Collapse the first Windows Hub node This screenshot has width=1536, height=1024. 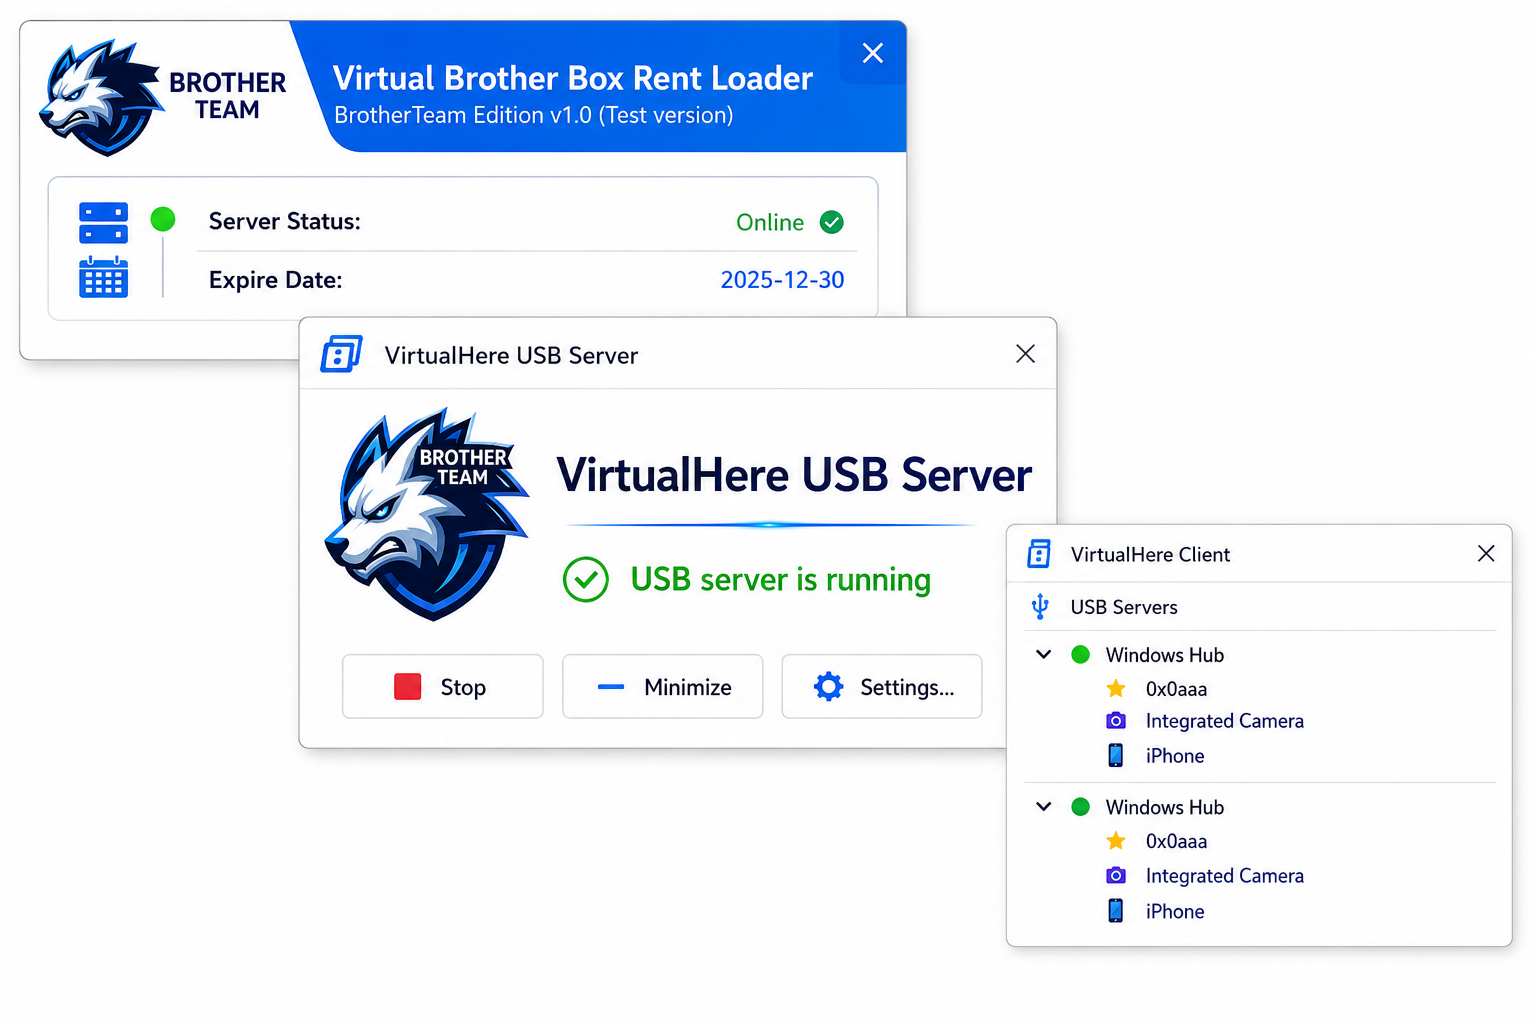pyautogui.click(x=1044, y=655)
